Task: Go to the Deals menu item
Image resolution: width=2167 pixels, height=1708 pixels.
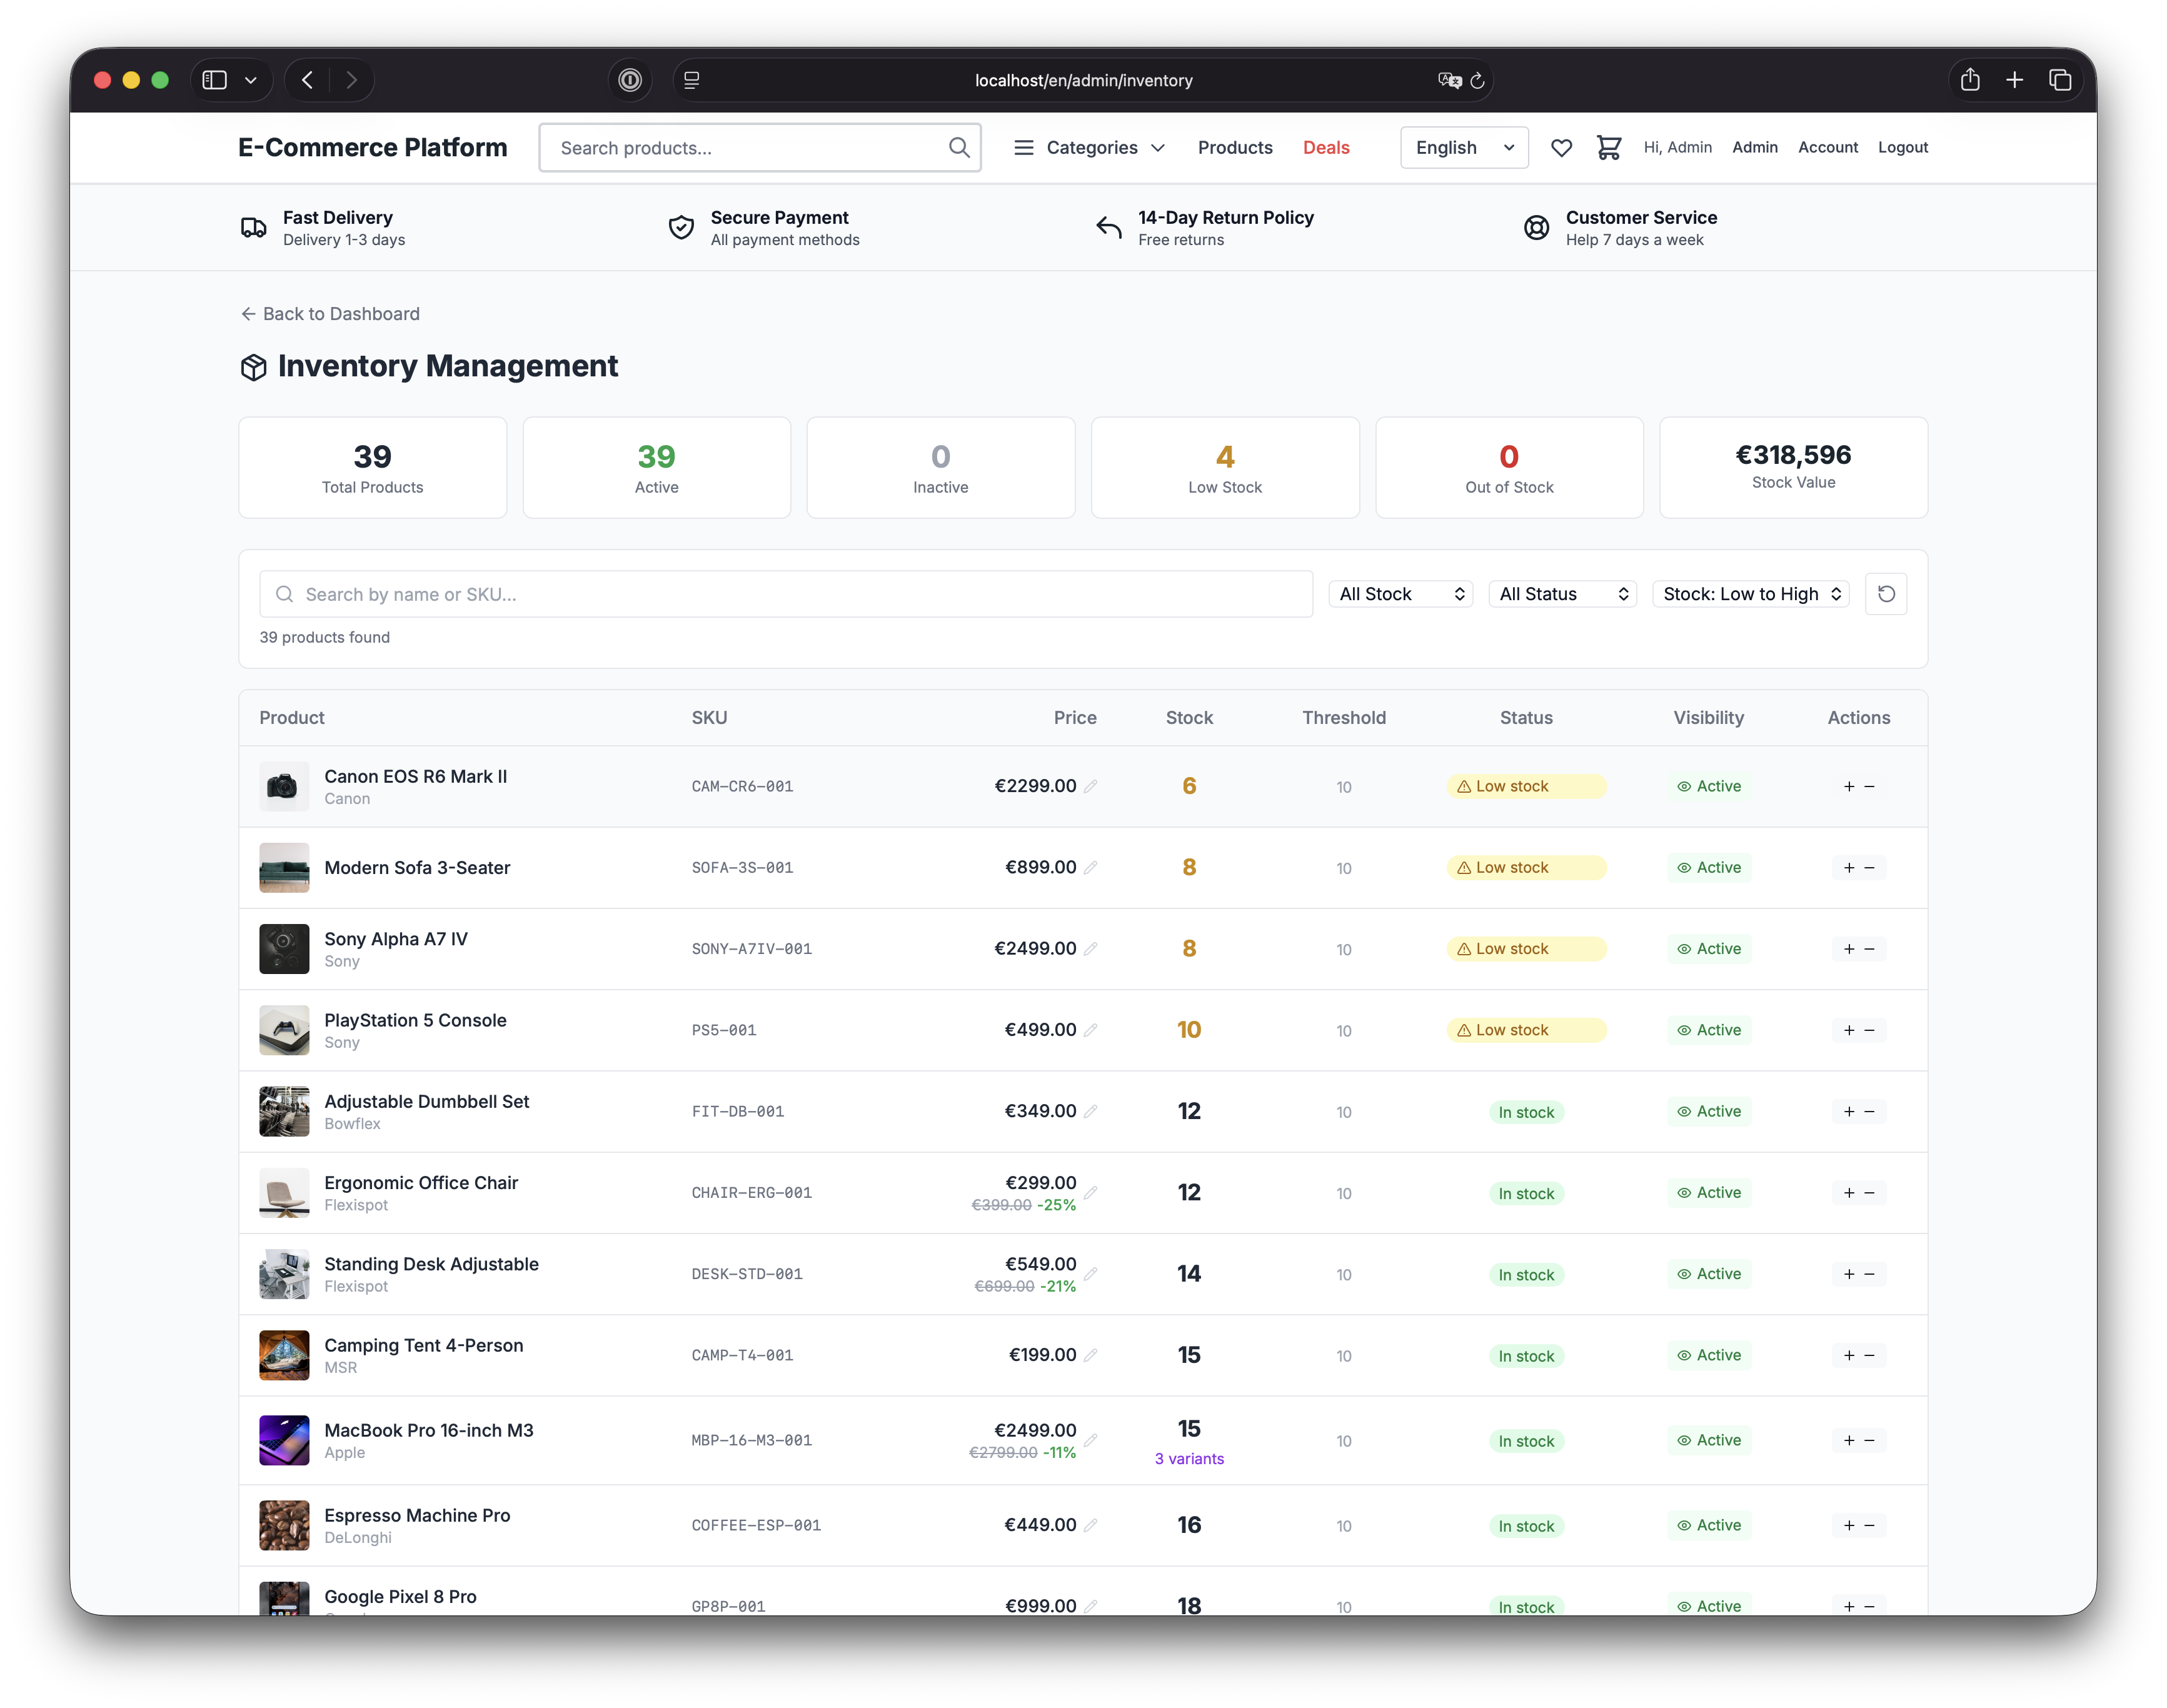Action: coord(1325,148)
